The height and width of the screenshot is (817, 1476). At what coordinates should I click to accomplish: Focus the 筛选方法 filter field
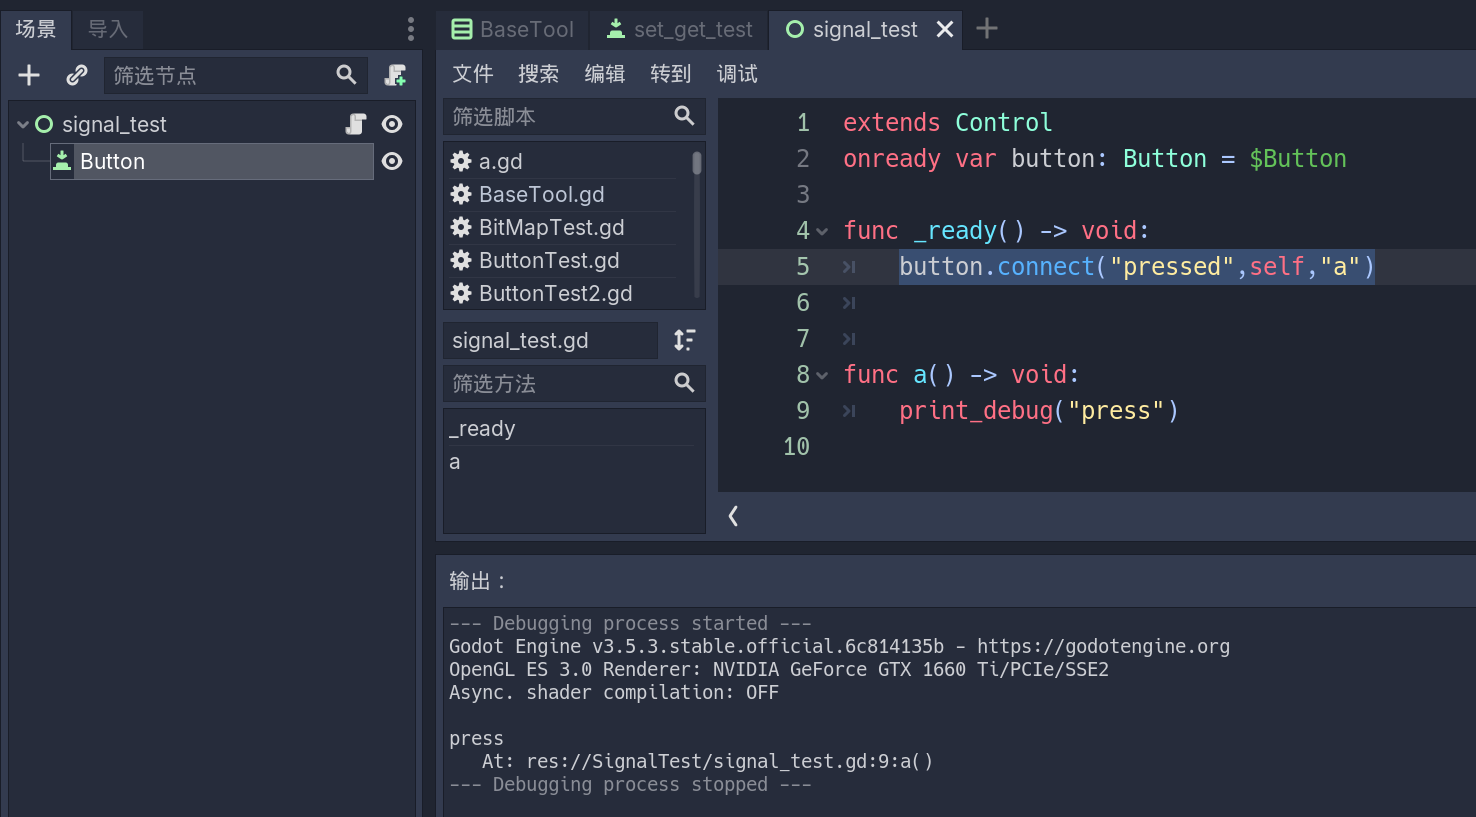(574, 383)
